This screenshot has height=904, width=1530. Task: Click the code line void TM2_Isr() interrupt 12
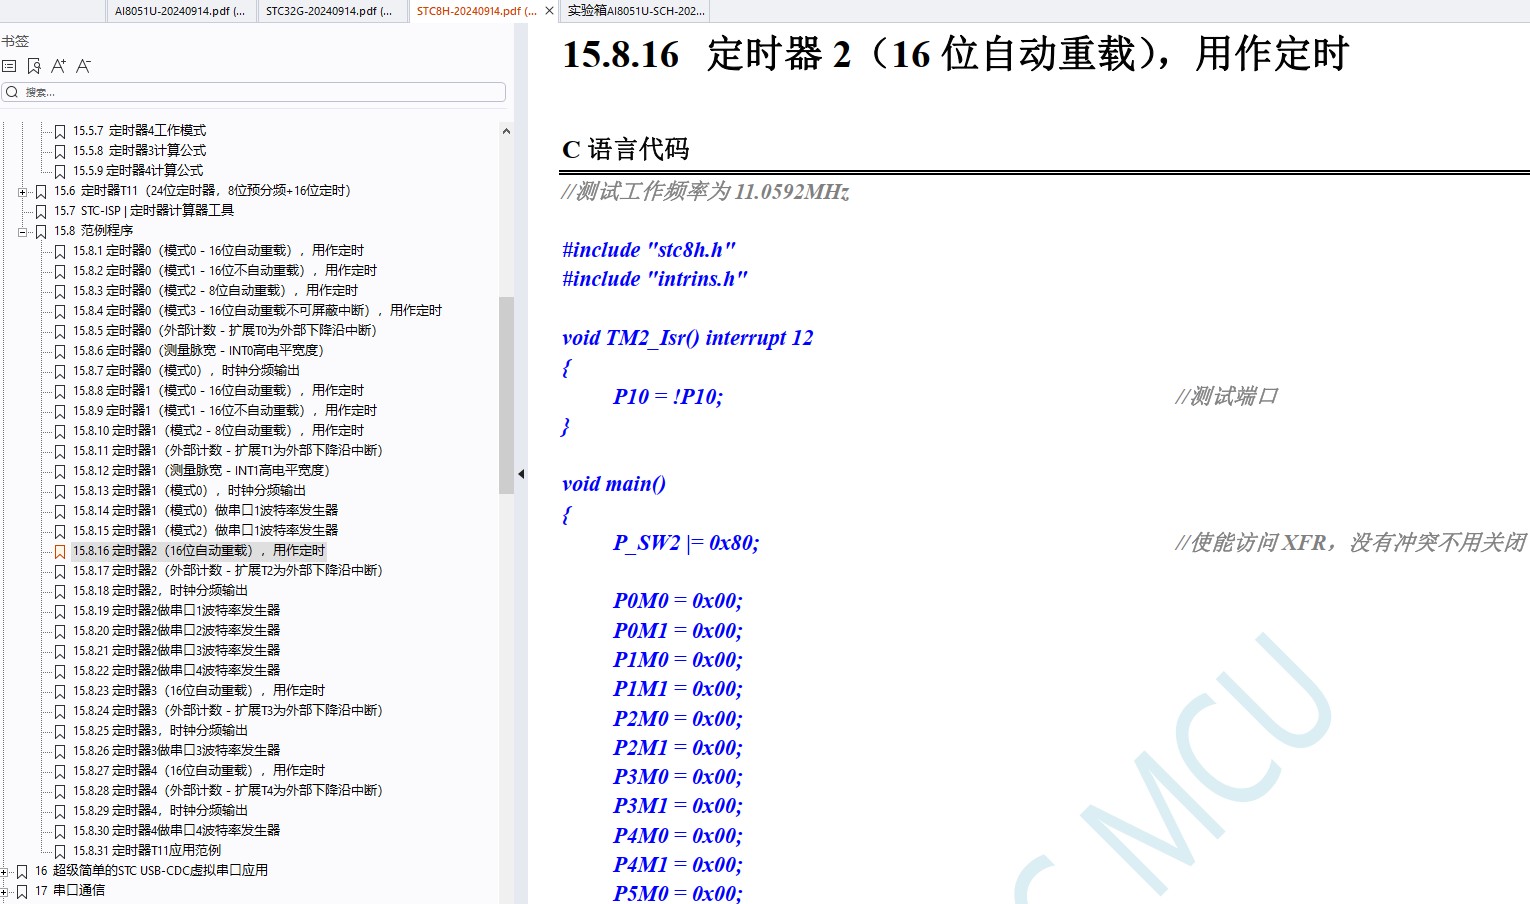pyautogui.click(x=688, y=338)
